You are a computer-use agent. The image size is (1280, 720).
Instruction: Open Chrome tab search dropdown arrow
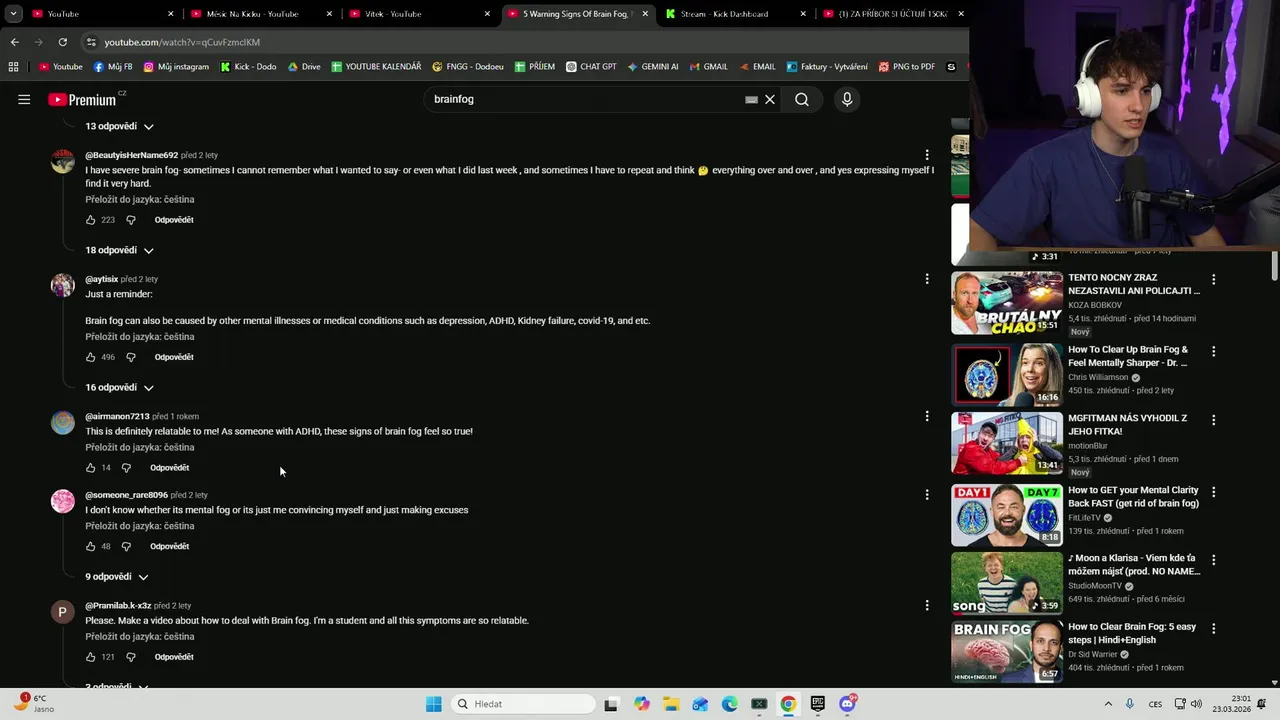(13, 14)
